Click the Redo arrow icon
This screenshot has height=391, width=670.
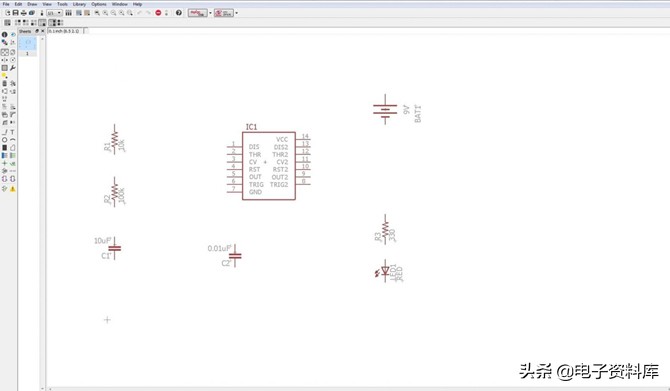(x=148, y=13)
